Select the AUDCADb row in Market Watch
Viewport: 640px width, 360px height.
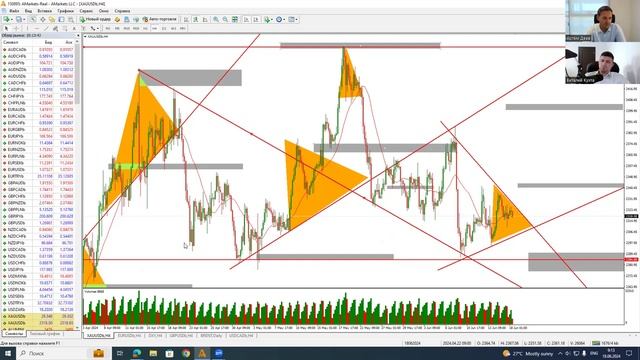(38, 49)
